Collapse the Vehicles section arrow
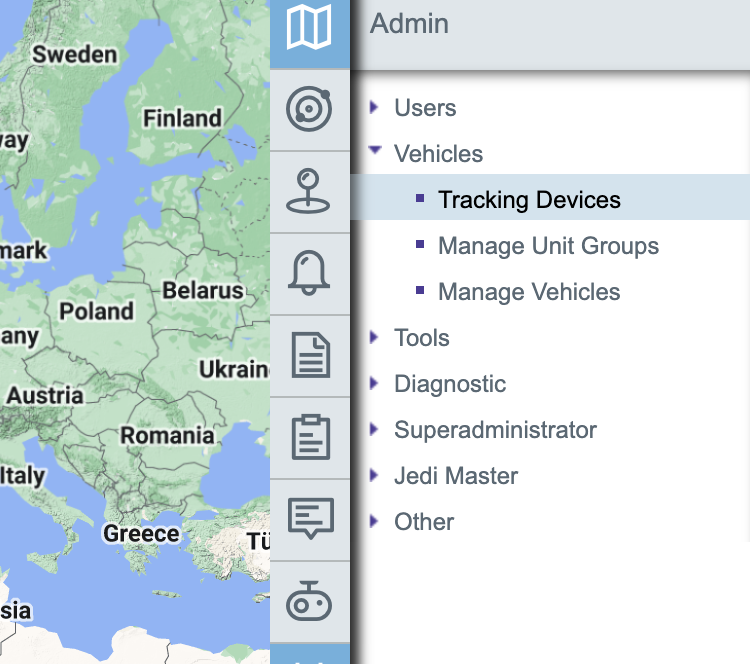 click(x=375, y=152)
